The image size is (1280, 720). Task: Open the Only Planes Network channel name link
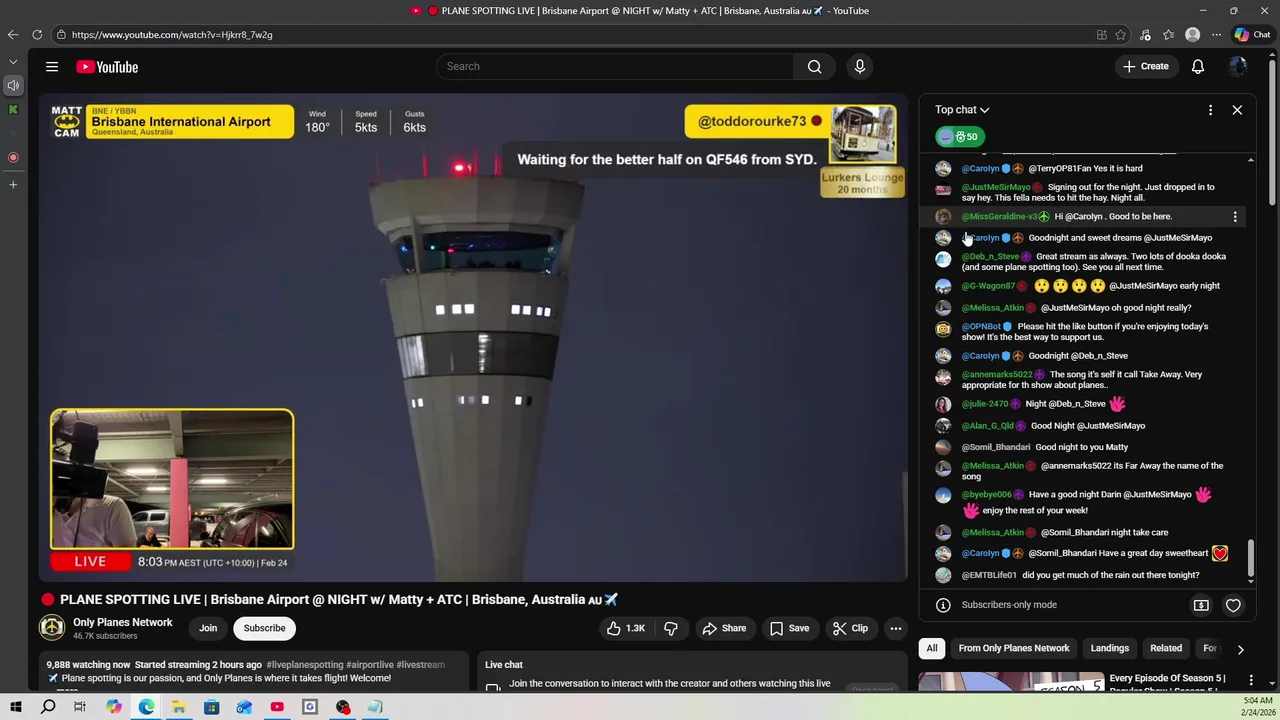point(122,622)
